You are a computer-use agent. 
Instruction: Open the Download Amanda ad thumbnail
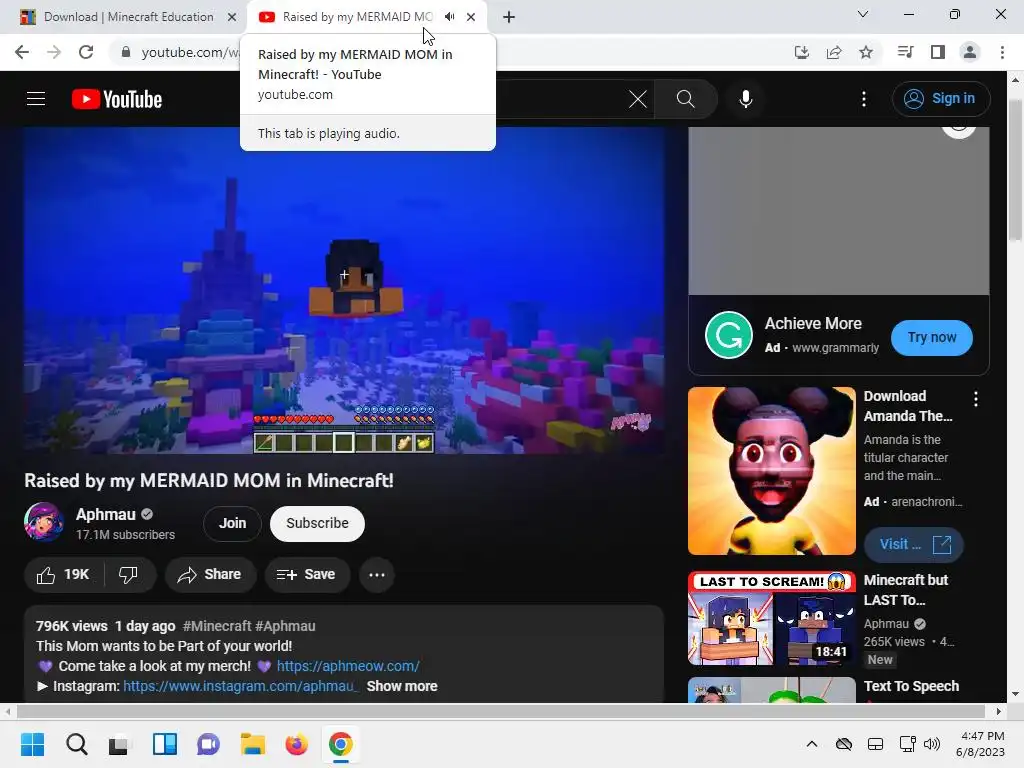pyautogui.click(x=771, y=471)
